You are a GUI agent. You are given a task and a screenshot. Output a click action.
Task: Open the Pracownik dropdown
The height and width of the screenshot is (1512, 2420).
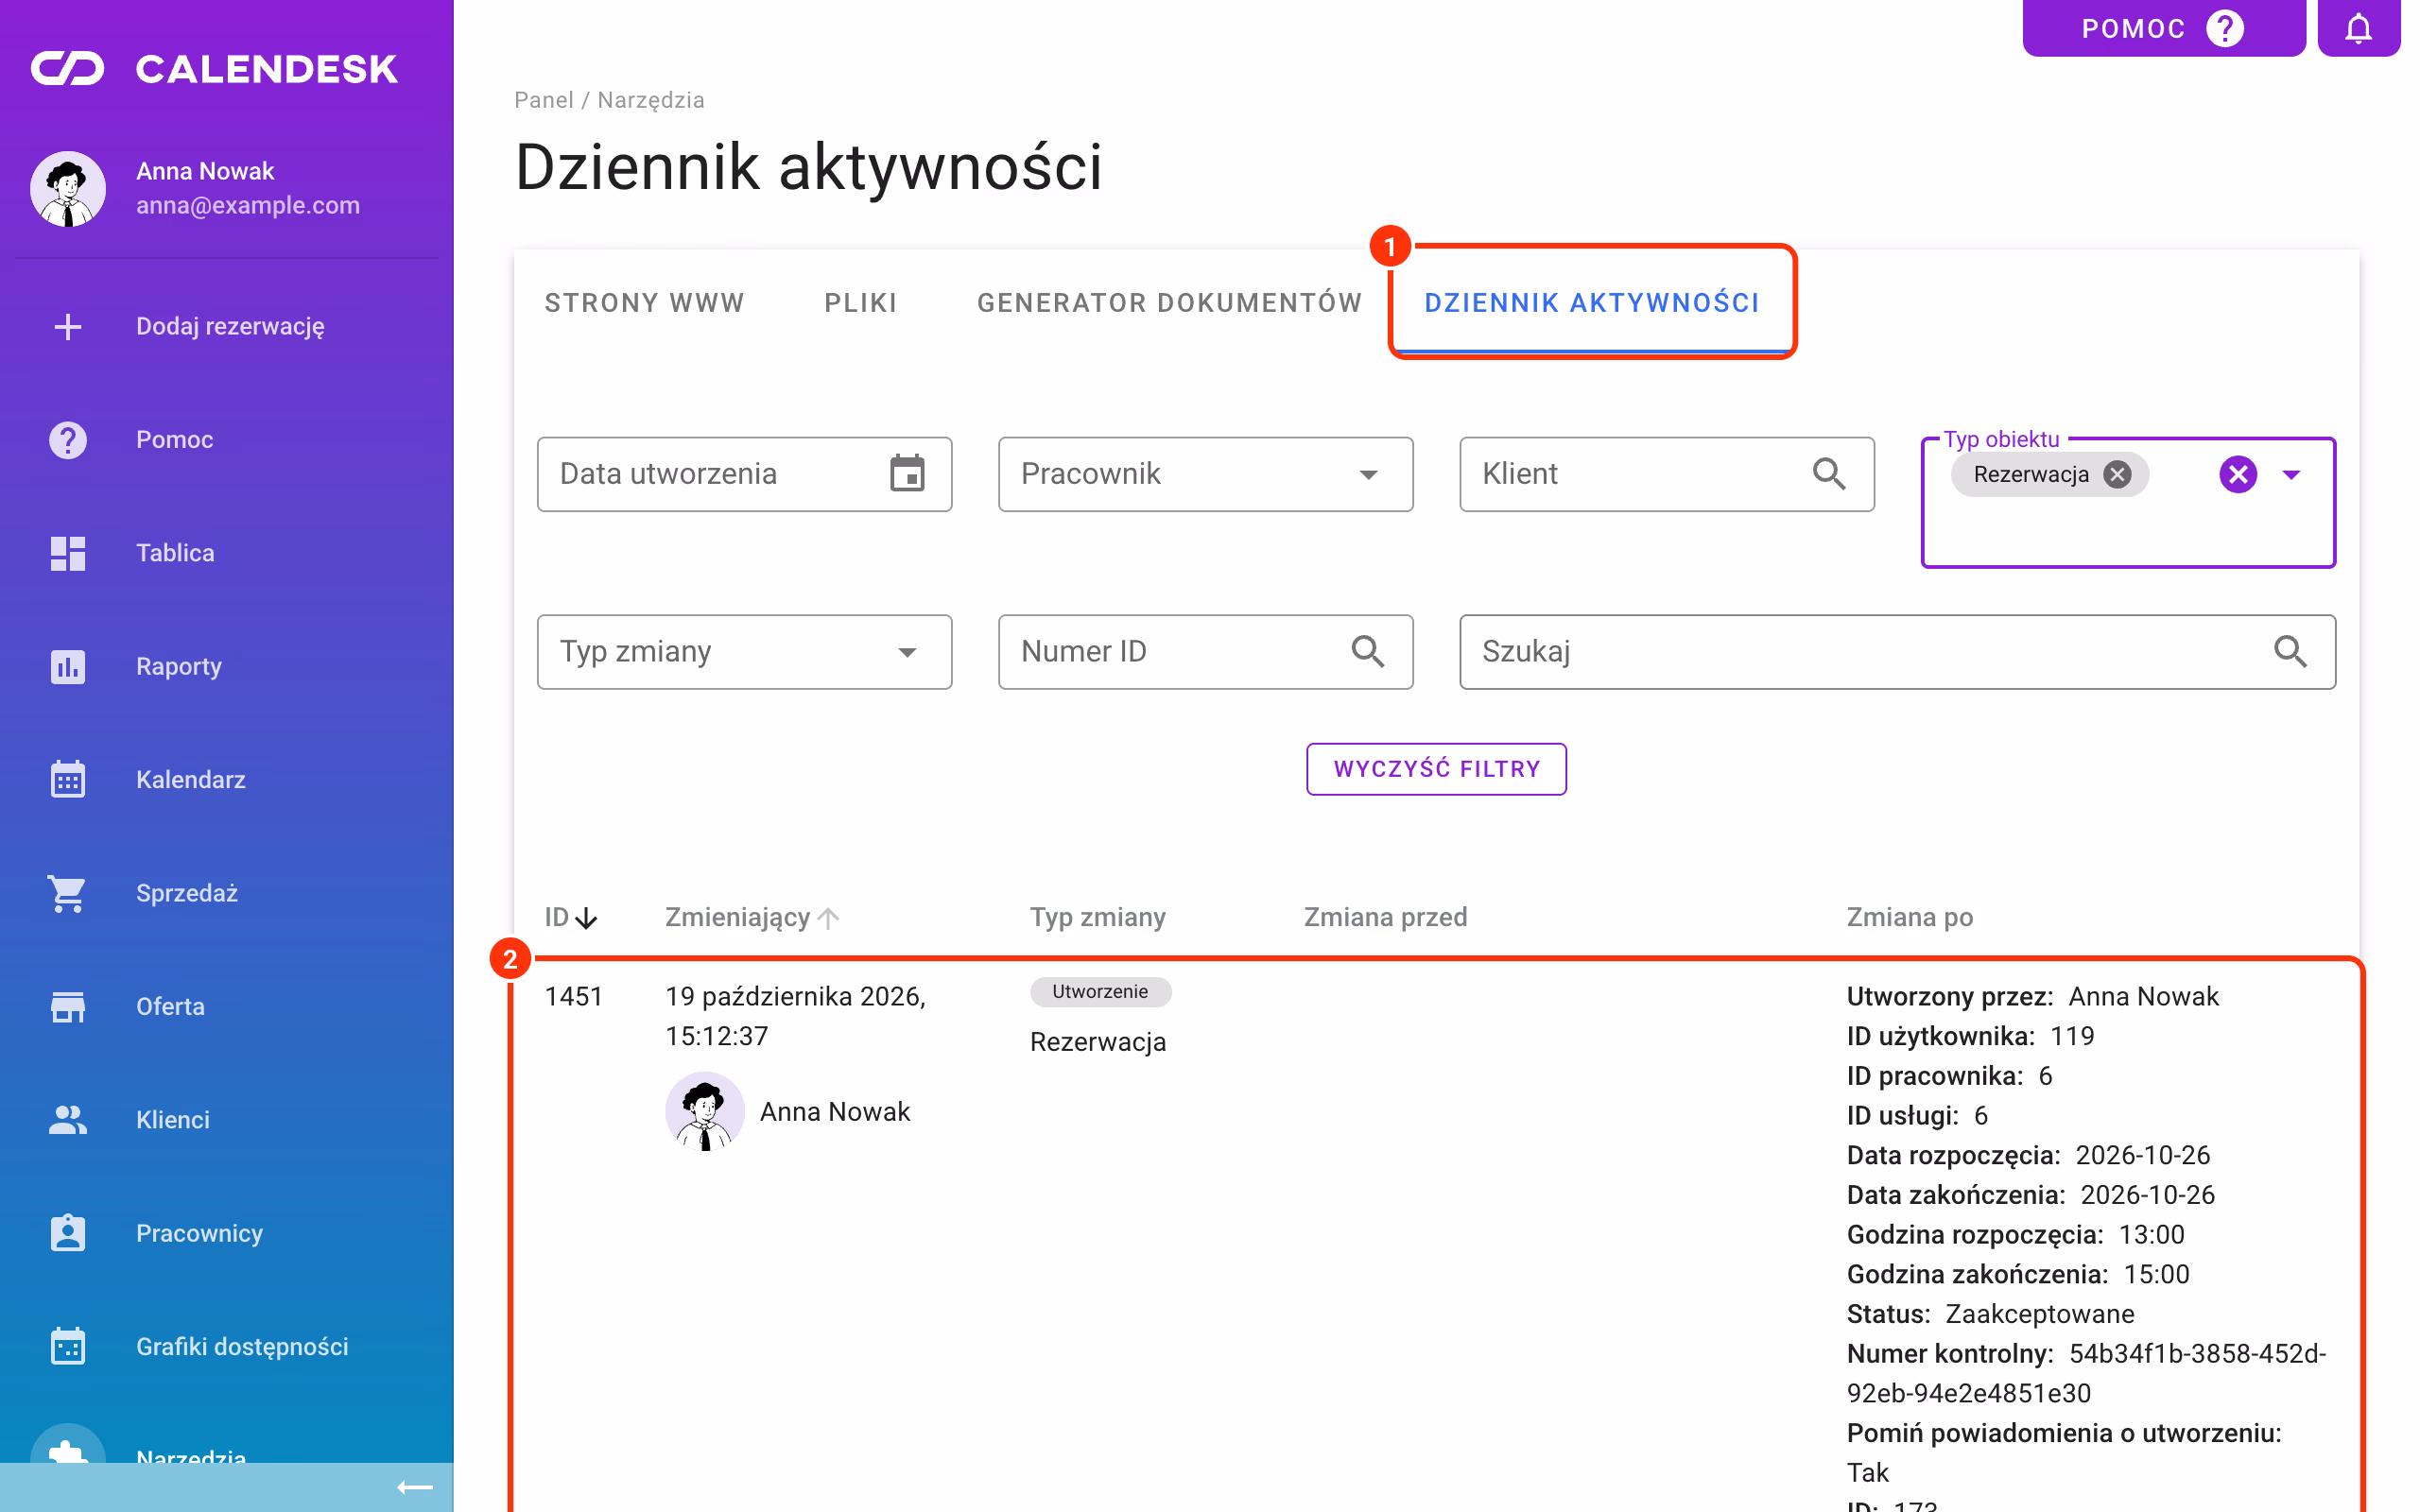point(1205,474)
